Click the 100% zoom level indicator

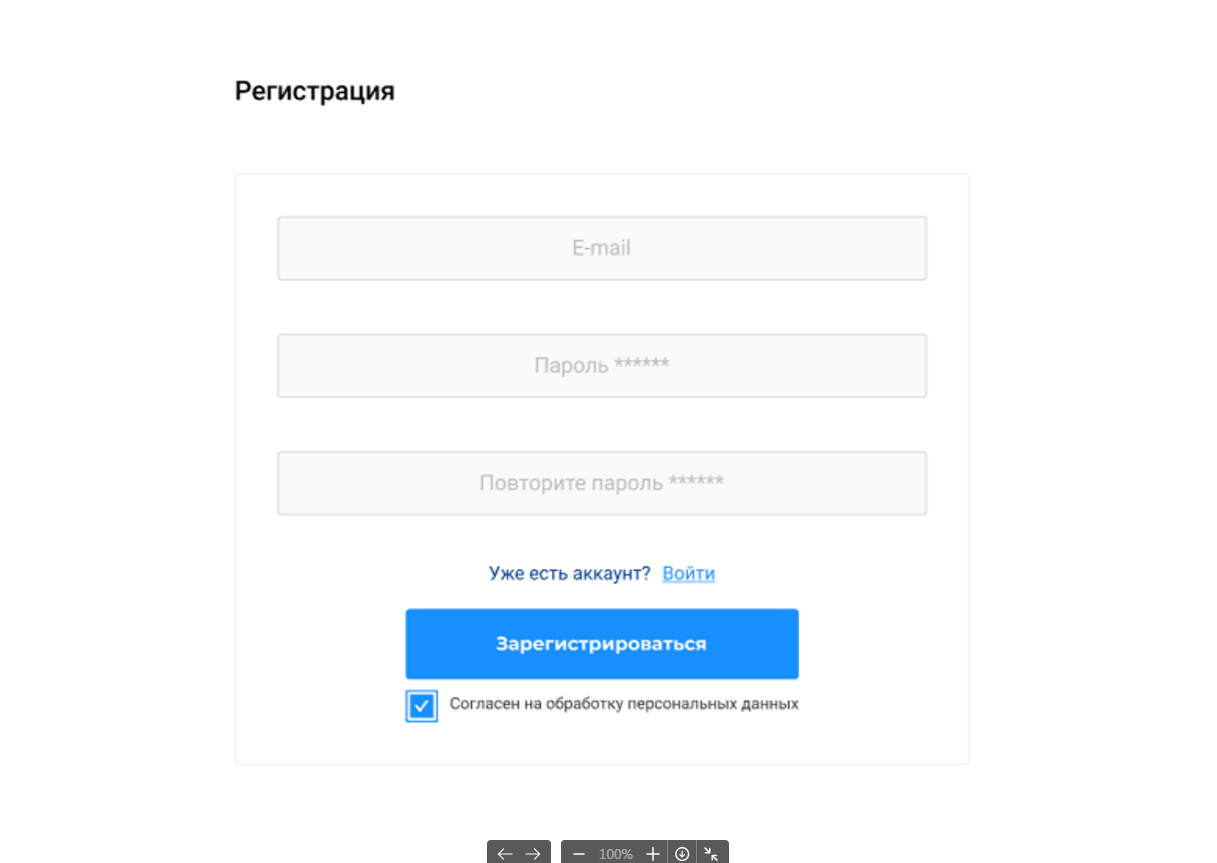(616, 854)
